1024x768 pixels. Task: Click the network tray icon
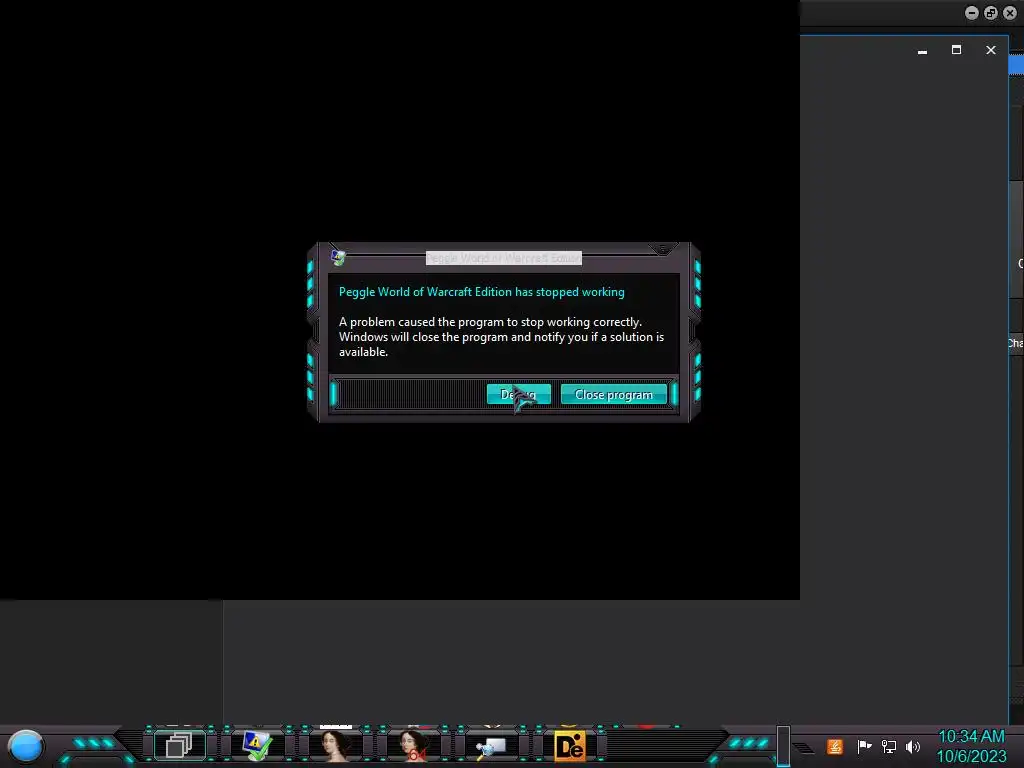point(889,746)
